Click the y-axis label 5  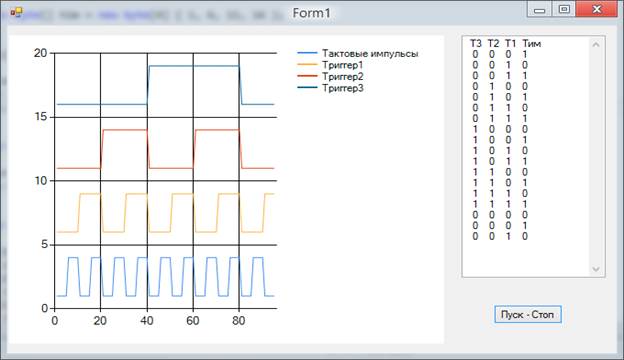[x=45, y=244]
